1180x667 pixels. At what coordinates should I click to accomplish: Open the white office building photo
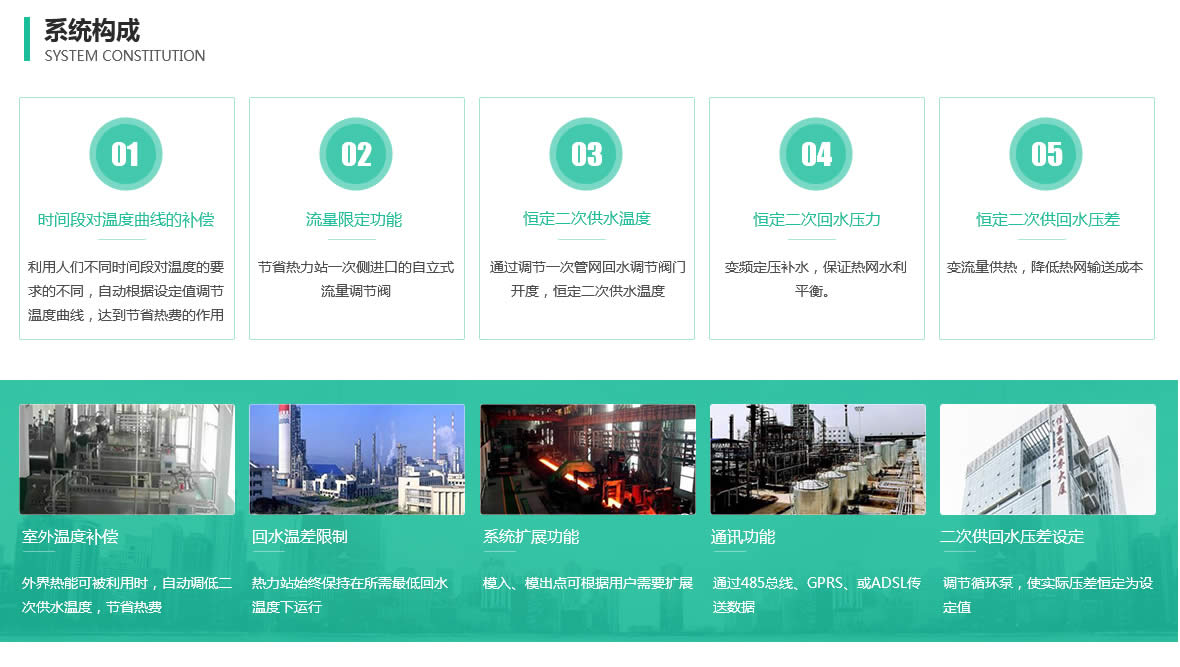point(1047,459)
